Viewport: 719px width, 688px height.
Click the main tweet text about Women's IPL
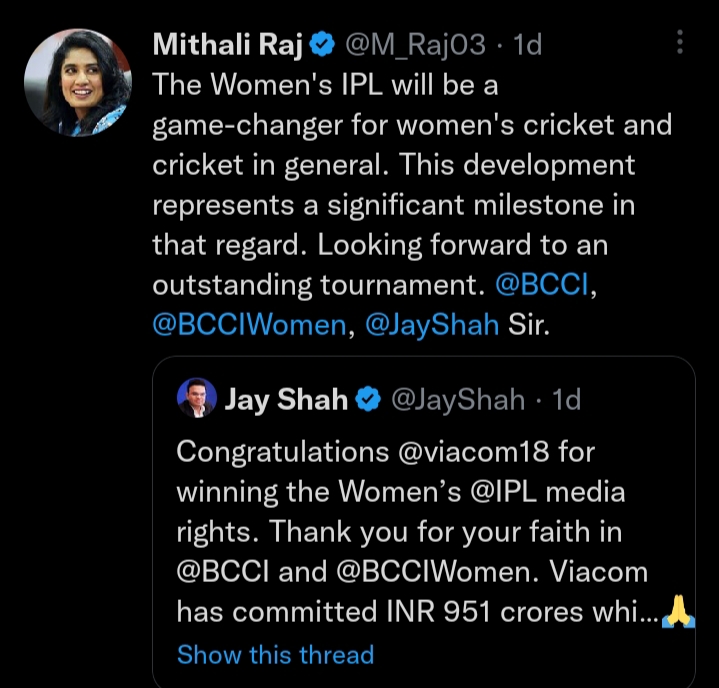(400, 165)
